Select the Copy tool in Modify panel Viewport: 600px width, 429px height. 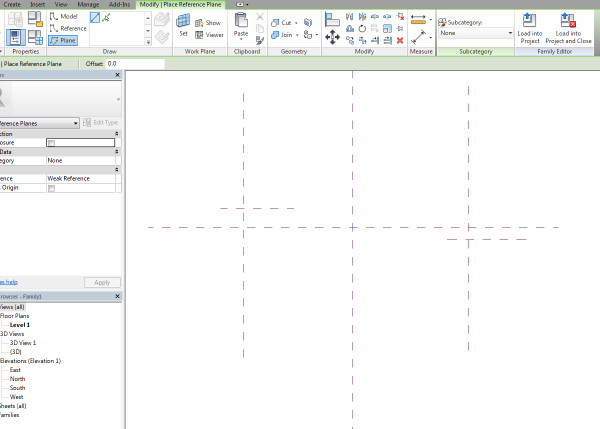[x=350, y=40]
